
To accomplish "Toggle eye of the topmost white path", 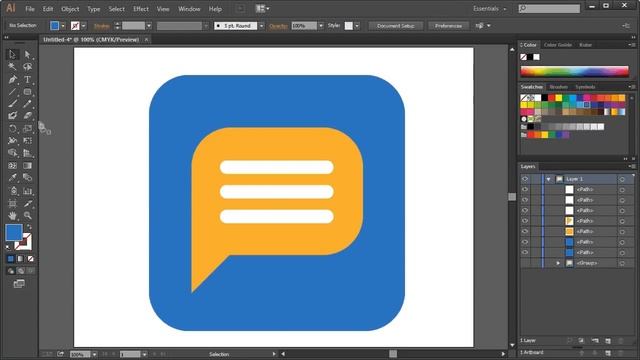I will (x=525, y=189).
